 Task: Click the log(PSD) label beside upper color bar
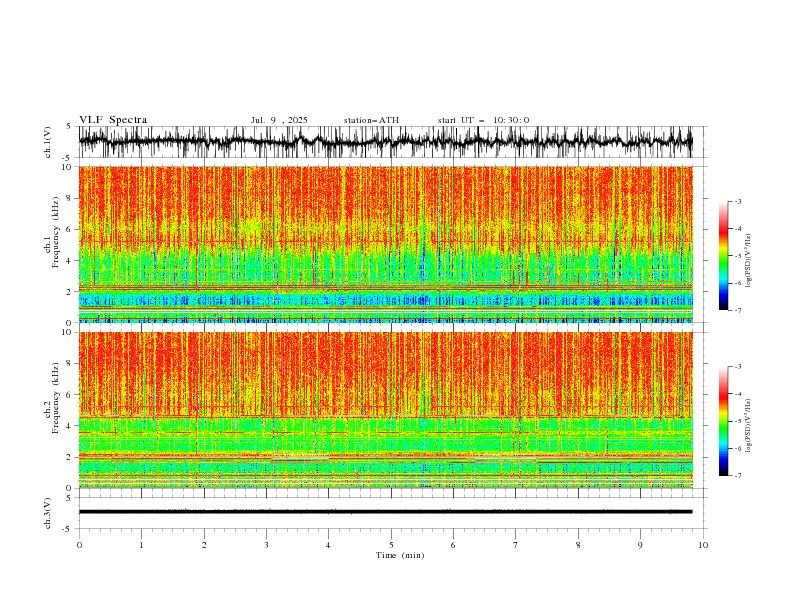749,261
